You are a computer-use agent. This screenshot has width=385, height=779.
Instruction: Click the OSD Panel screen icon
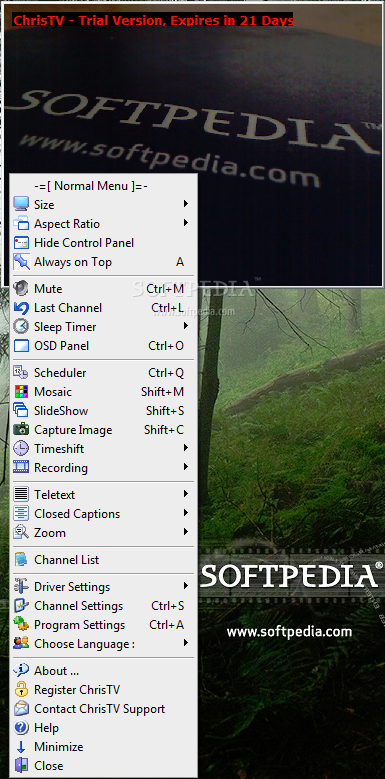click(21, 346)
